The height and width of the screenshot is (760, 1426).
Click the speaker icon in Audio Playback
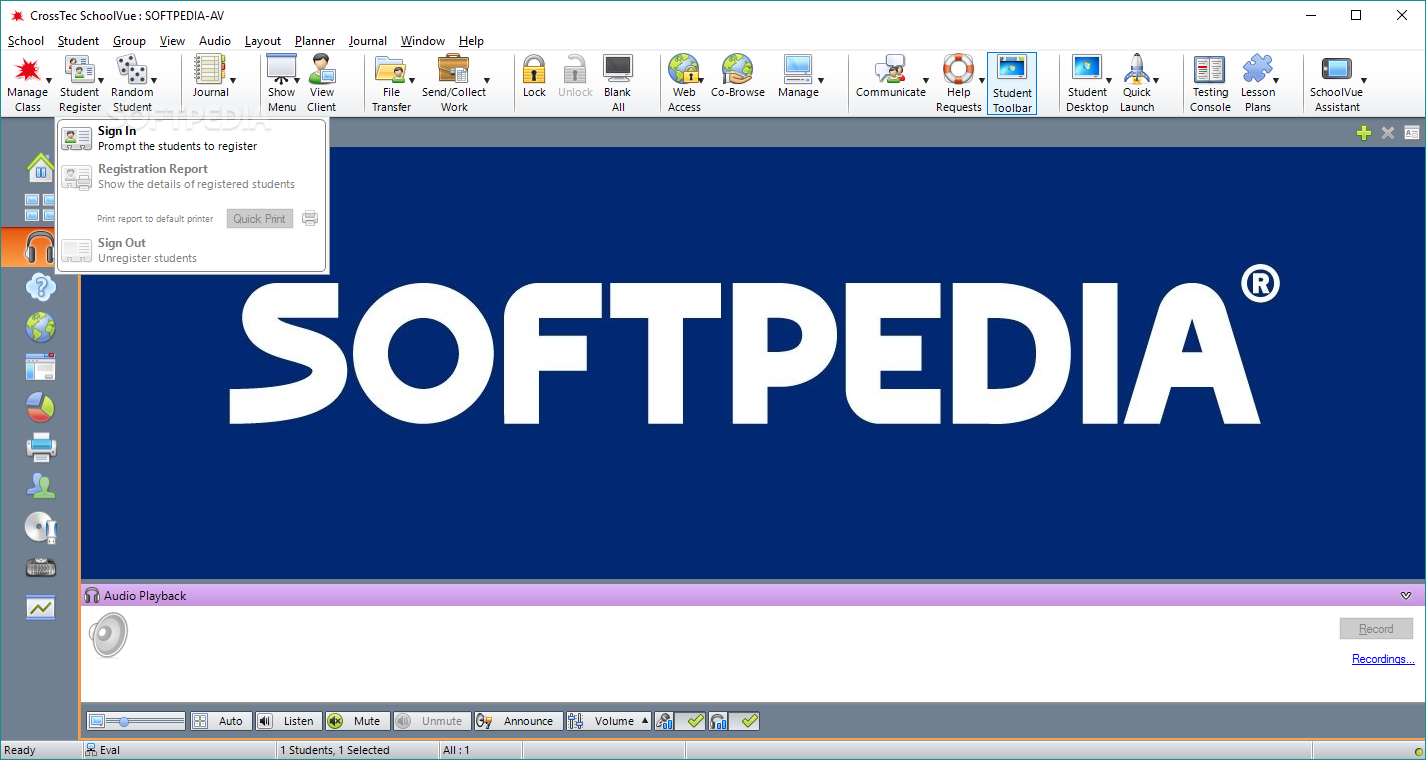(108, 635)
